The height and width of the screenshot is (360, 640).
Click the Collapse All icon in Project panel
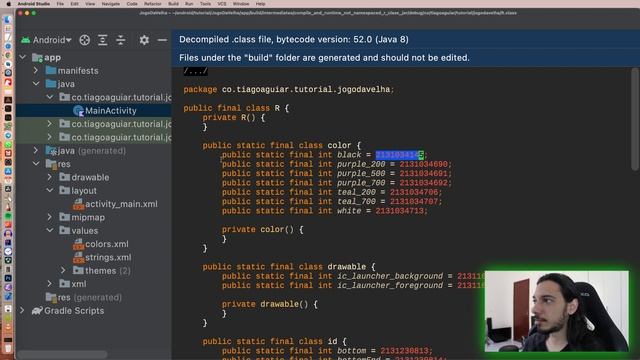tap(121, 40)
